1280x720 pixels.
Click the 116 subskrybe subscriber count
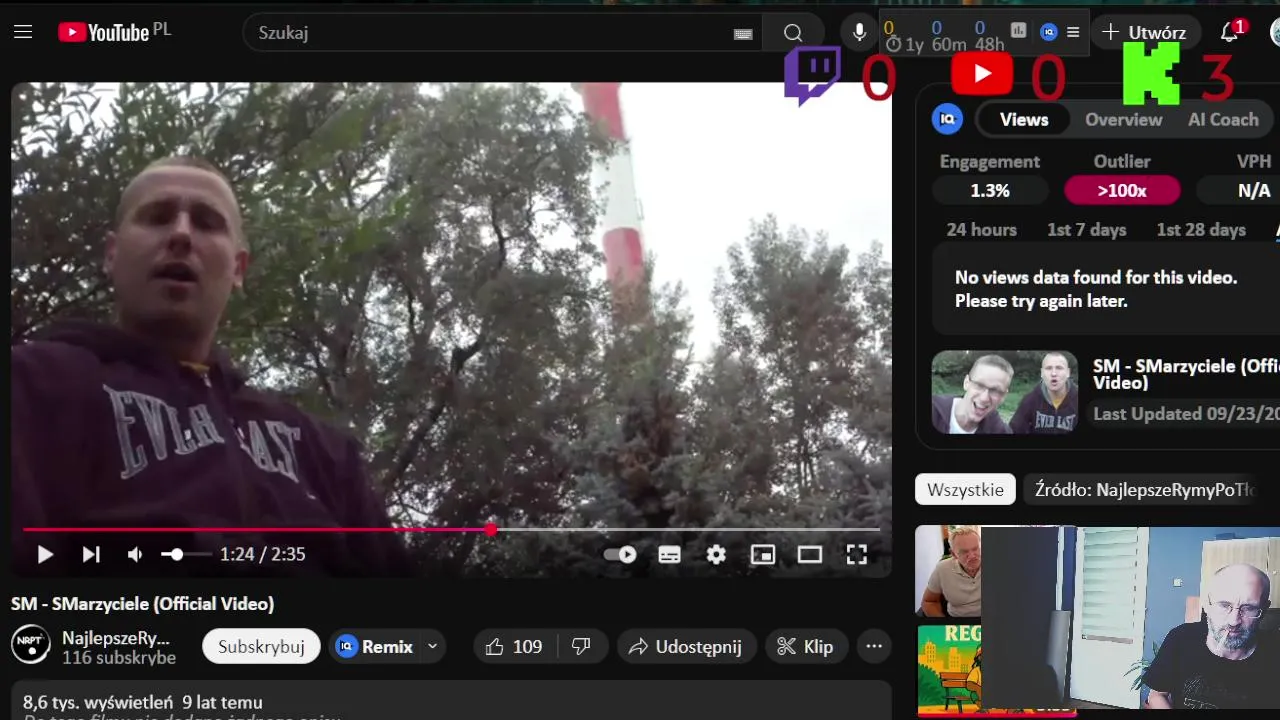pyautogui.click(x=119, y=658)
